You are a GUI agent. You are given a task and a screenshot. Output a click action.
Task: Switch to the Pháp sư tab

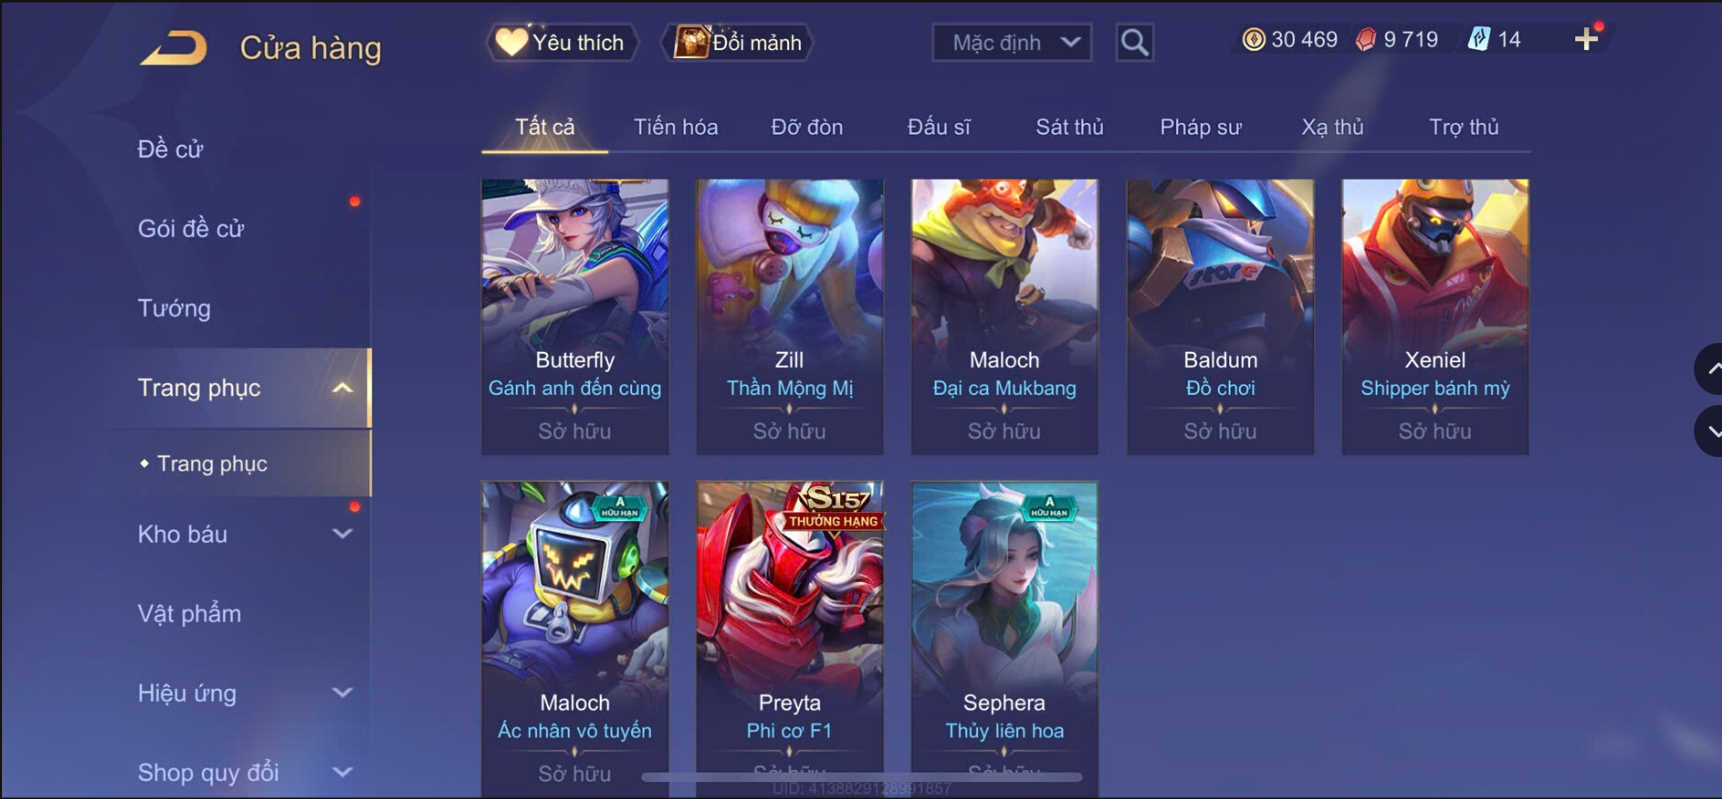1200,127
